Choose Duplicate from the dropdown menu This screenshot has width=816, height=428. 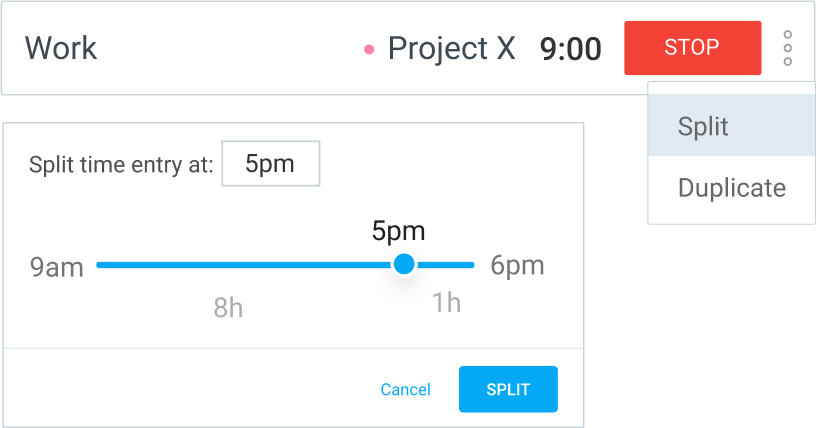coord(731,188)
